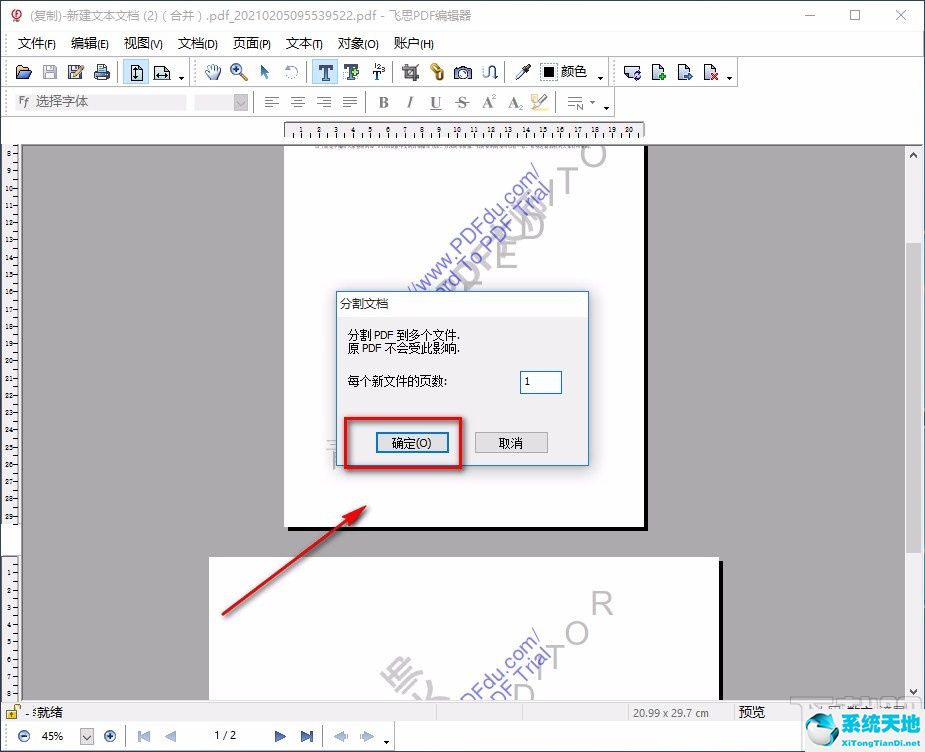Click 取消 to cancel the dialog
925x752 pixels.
point(511,443)
